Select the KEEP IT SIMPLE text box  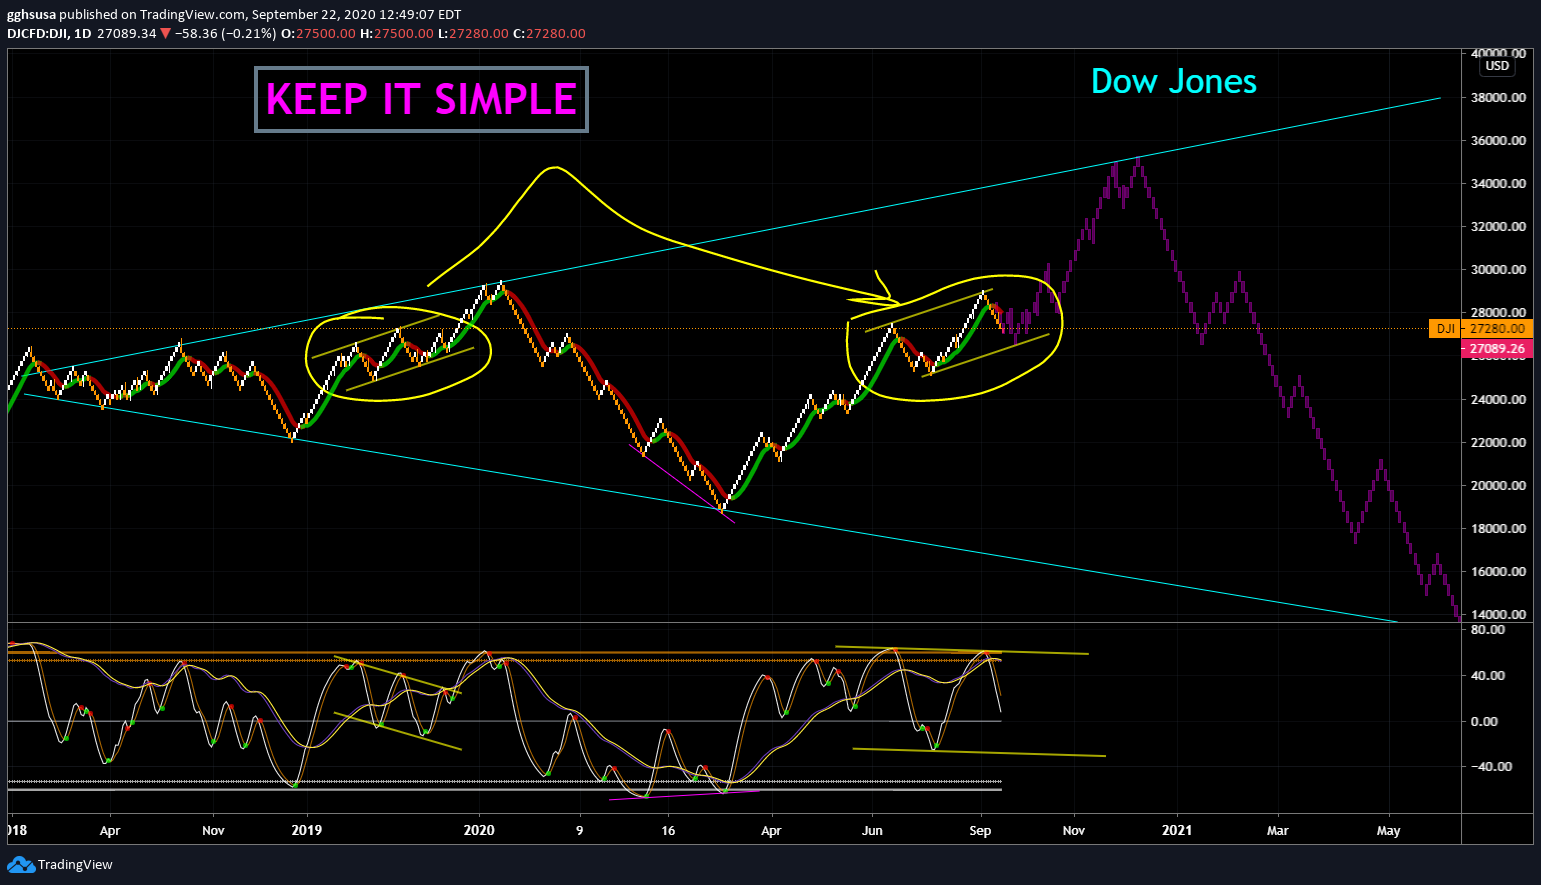tap(421, 99)
